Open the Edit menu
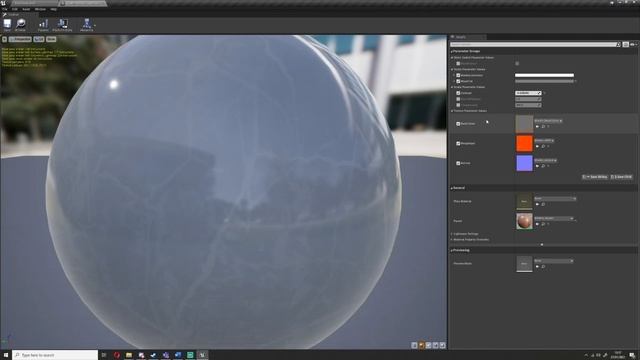The width and height of the screenshot is (640, 360). tap(15, 9)
